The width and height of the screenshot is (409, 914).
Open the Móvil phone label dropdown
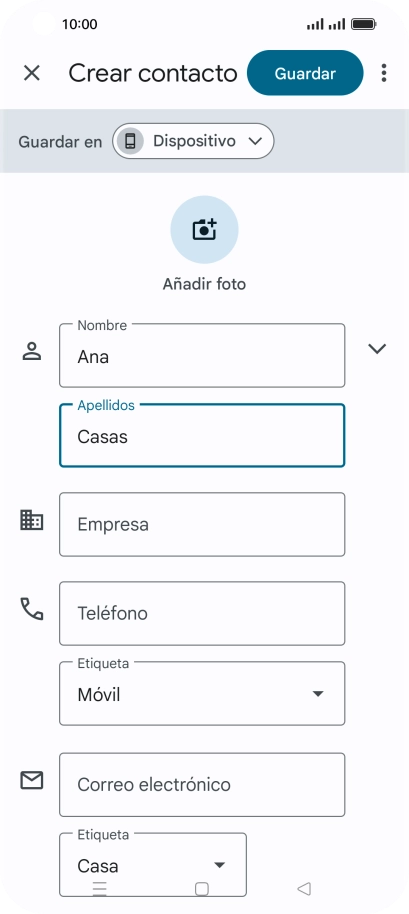[202, 694]
